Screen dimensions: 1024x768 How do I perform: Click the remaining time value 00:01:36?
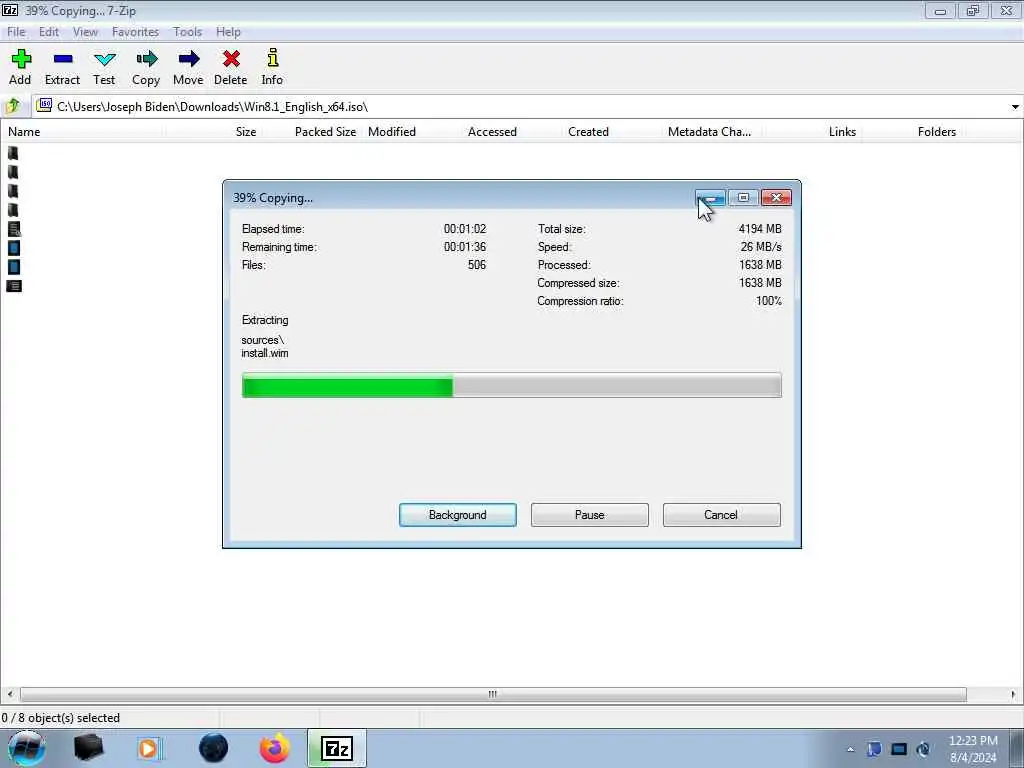point(465,247)
